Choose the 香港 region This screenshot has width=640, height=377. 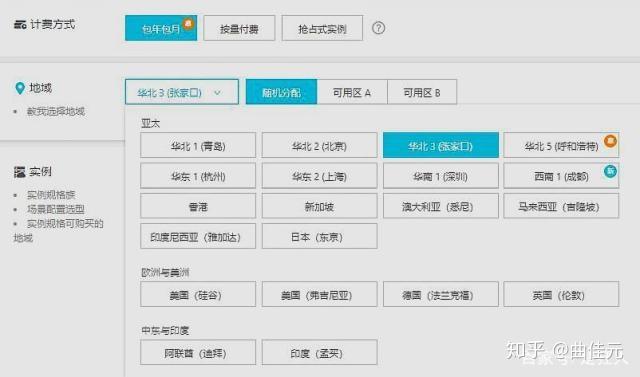click(198, 206)
